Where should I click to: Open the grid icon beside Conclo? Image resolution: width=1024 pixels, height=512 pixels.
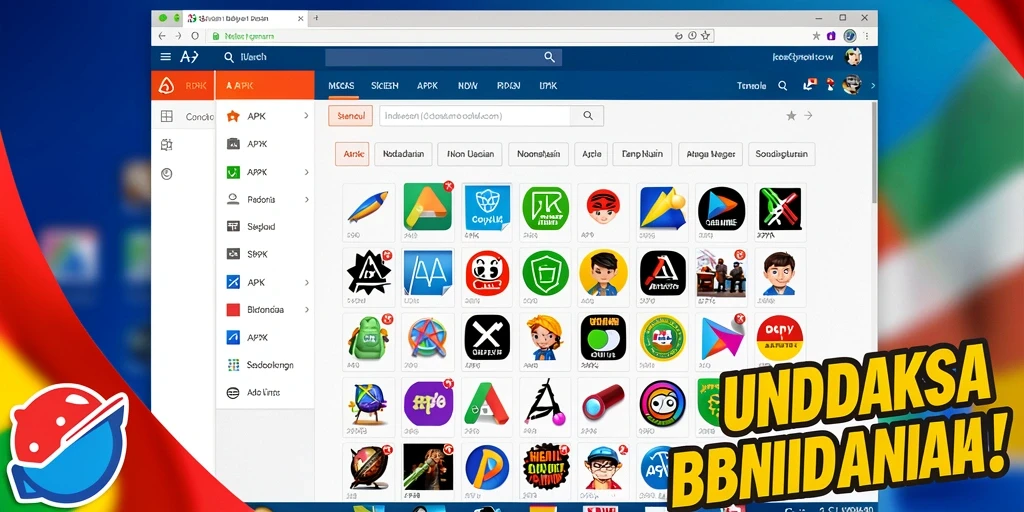click(x=167, y=117)
